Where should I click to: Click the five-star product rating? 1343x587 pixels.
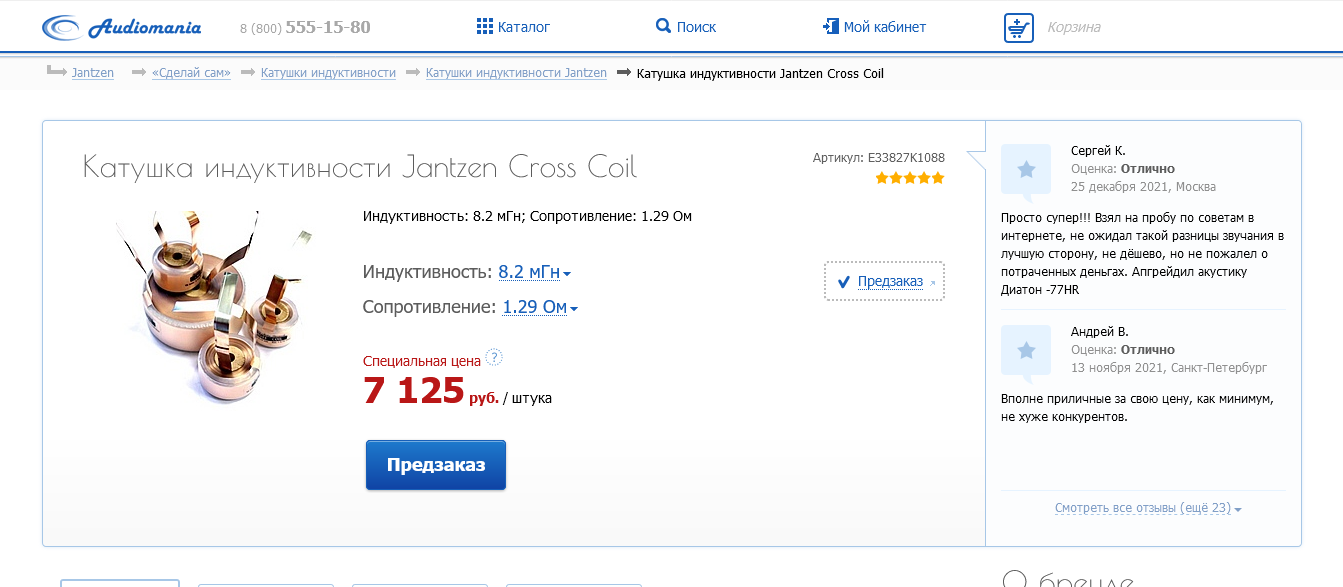click(910, 178)
